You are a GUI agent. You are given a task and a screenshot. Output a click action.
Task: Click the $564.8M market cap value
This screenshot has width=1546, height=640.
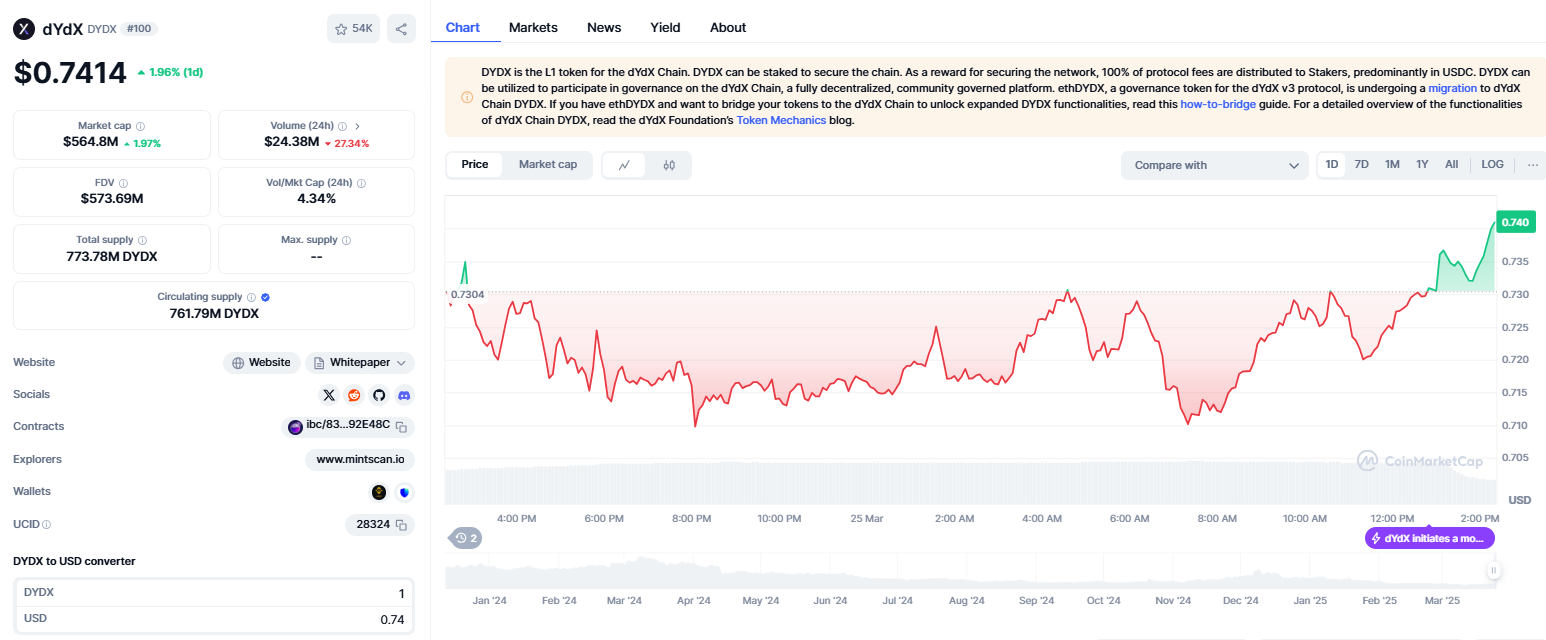coord(90,142)
